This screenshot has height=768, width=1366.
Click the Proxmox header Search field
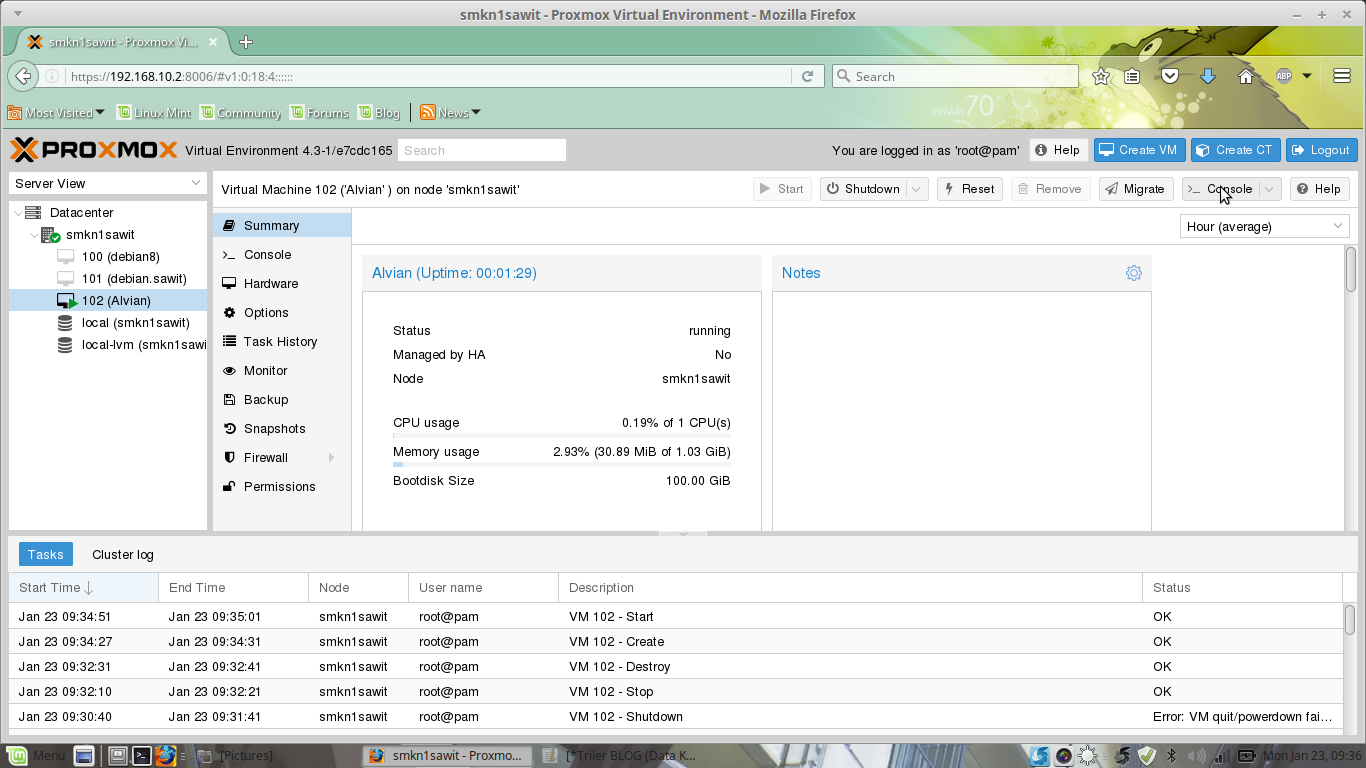482,150
